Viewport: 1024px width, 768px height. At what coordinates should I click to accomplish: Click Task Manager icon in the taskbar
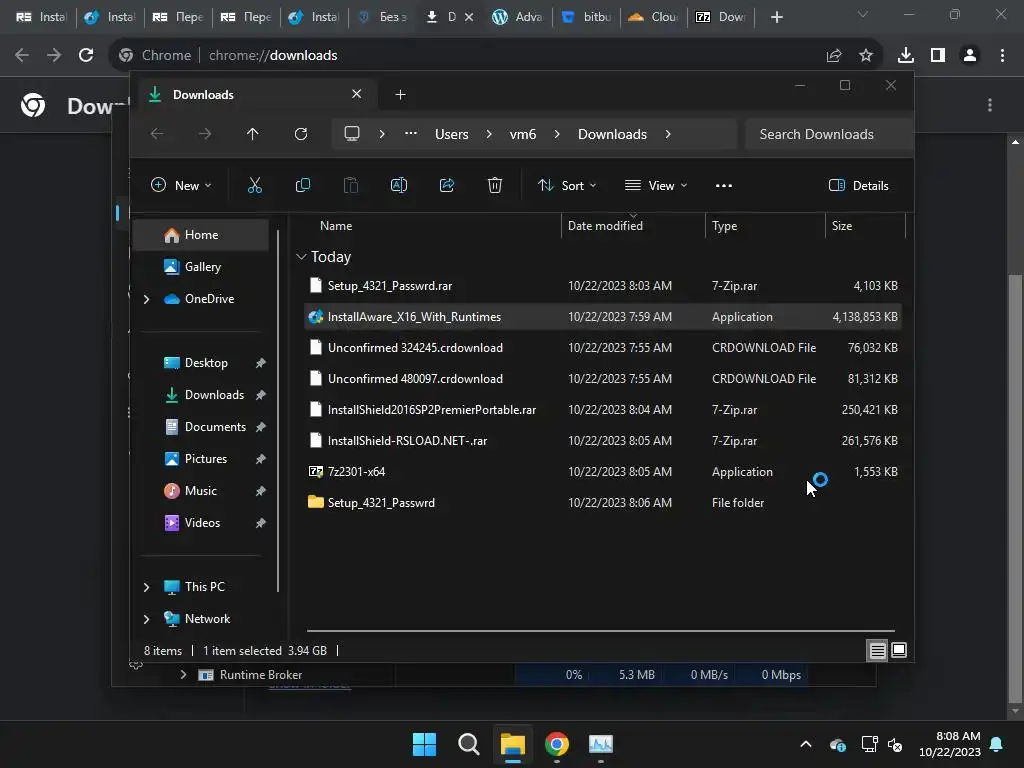pyautogui.click(x=601, y=744)
